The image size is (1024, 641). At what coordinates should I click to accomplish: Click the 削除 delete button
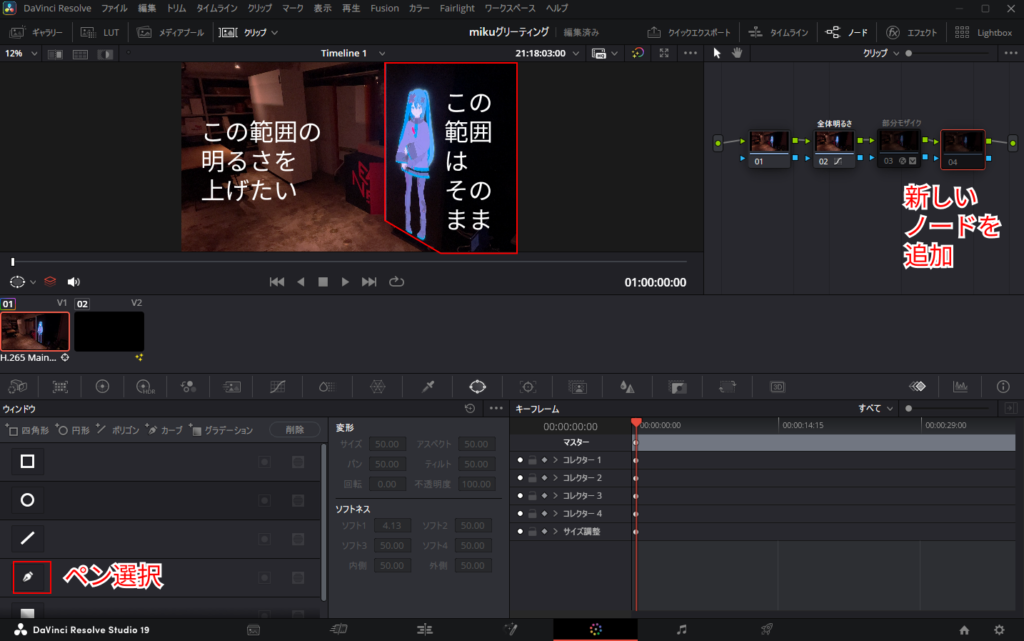click(x=295, y=430)
